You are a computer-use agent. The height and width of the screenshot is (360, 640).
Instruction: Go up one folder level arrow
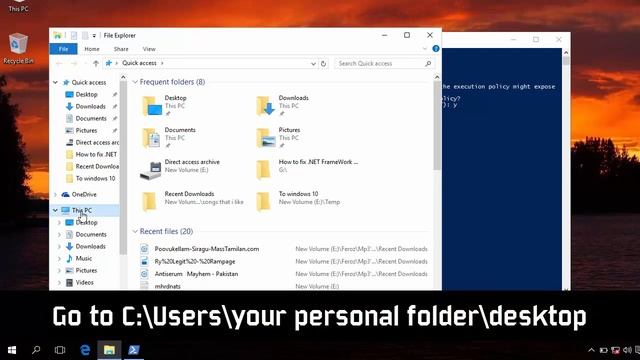click(96, 63)
